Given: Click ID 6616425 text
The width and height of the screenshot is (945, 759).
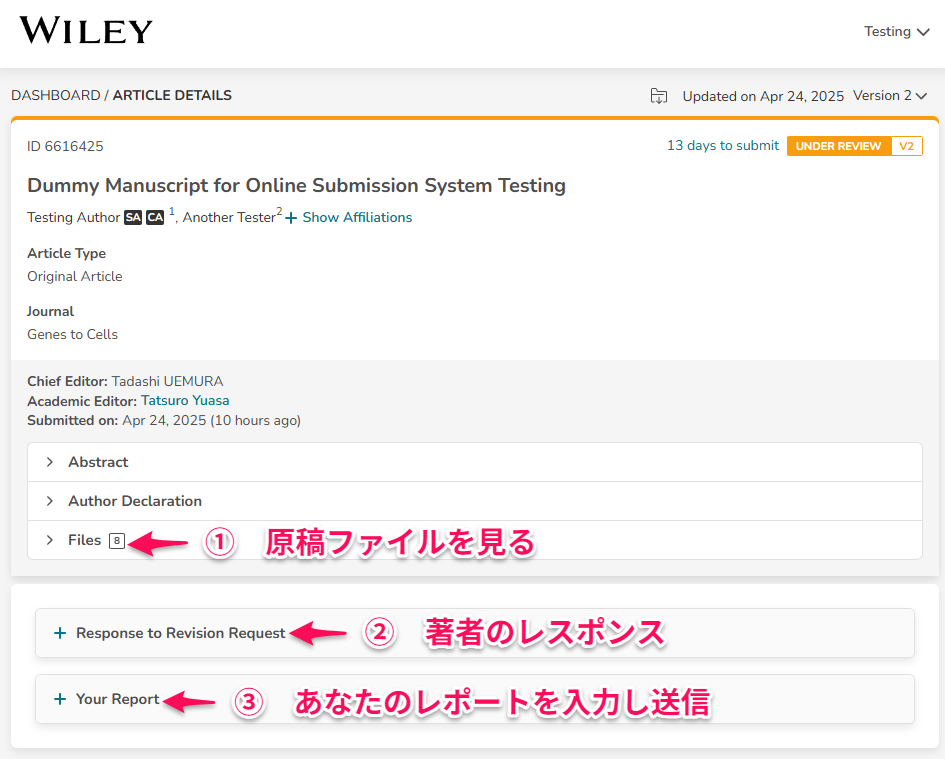Looking at the screenshot, I should click(x=65, y=146).
